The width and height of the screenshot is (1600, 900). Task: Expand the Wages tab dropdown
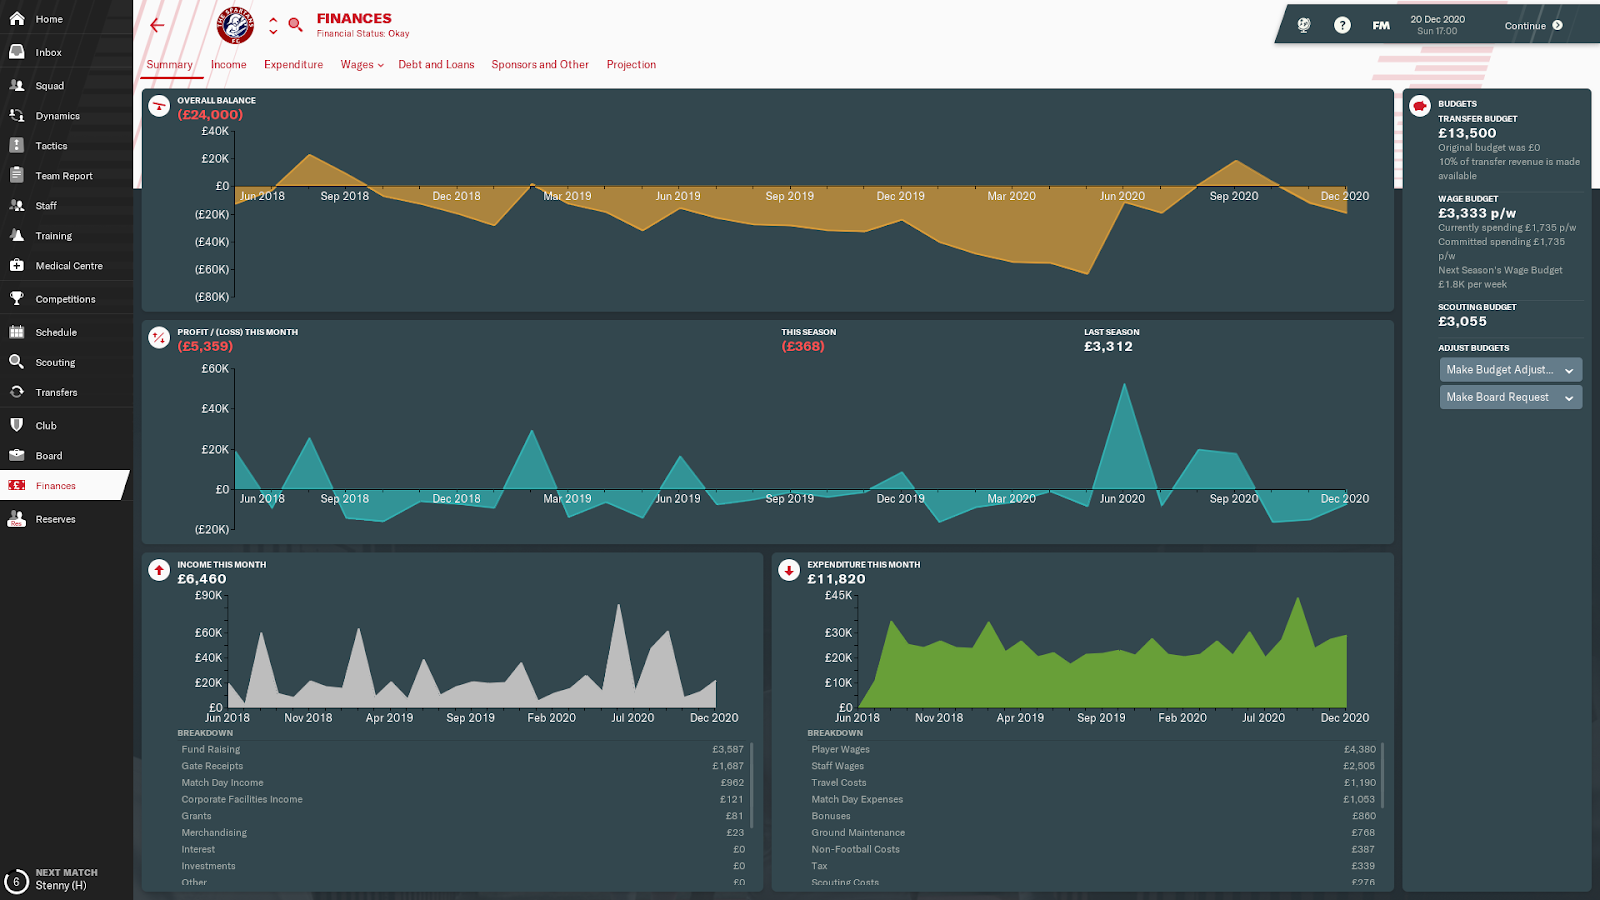point(362,65)
